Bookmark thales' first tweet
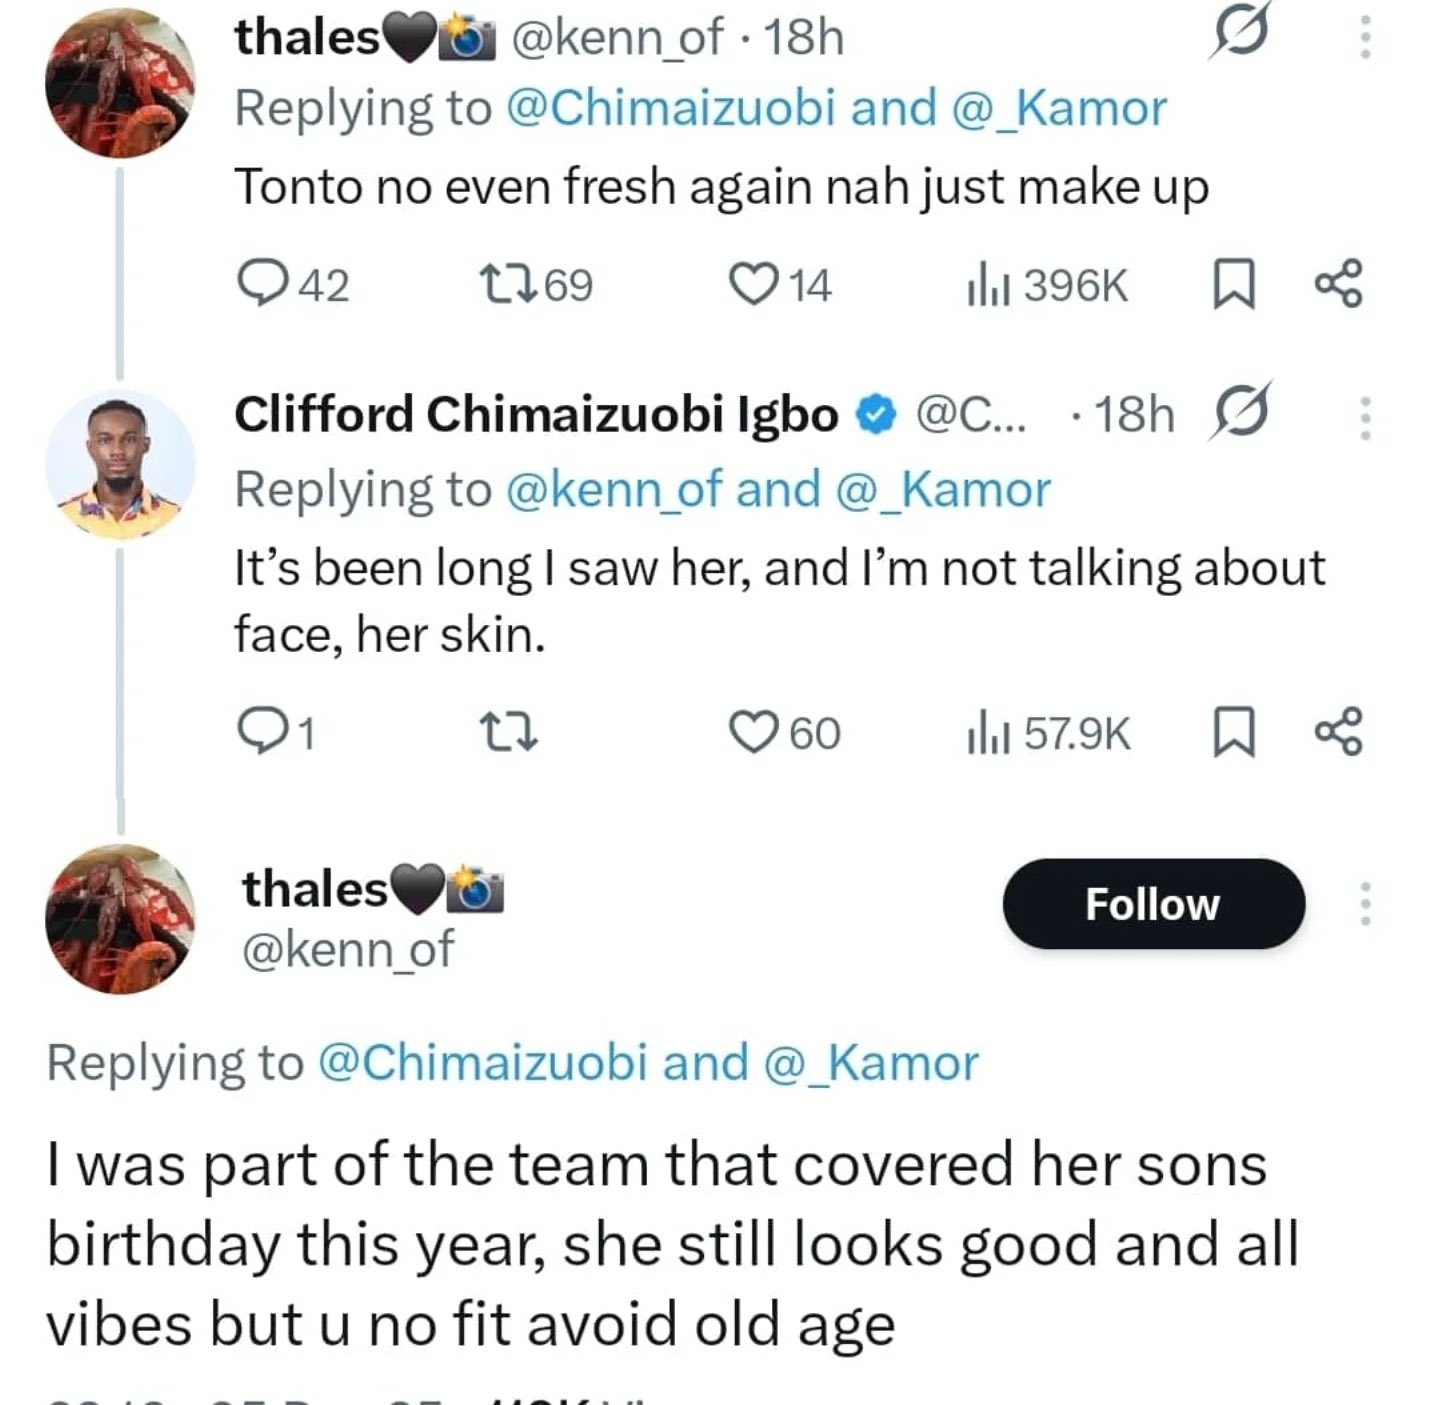1440x1405 pixels. 1233,284
